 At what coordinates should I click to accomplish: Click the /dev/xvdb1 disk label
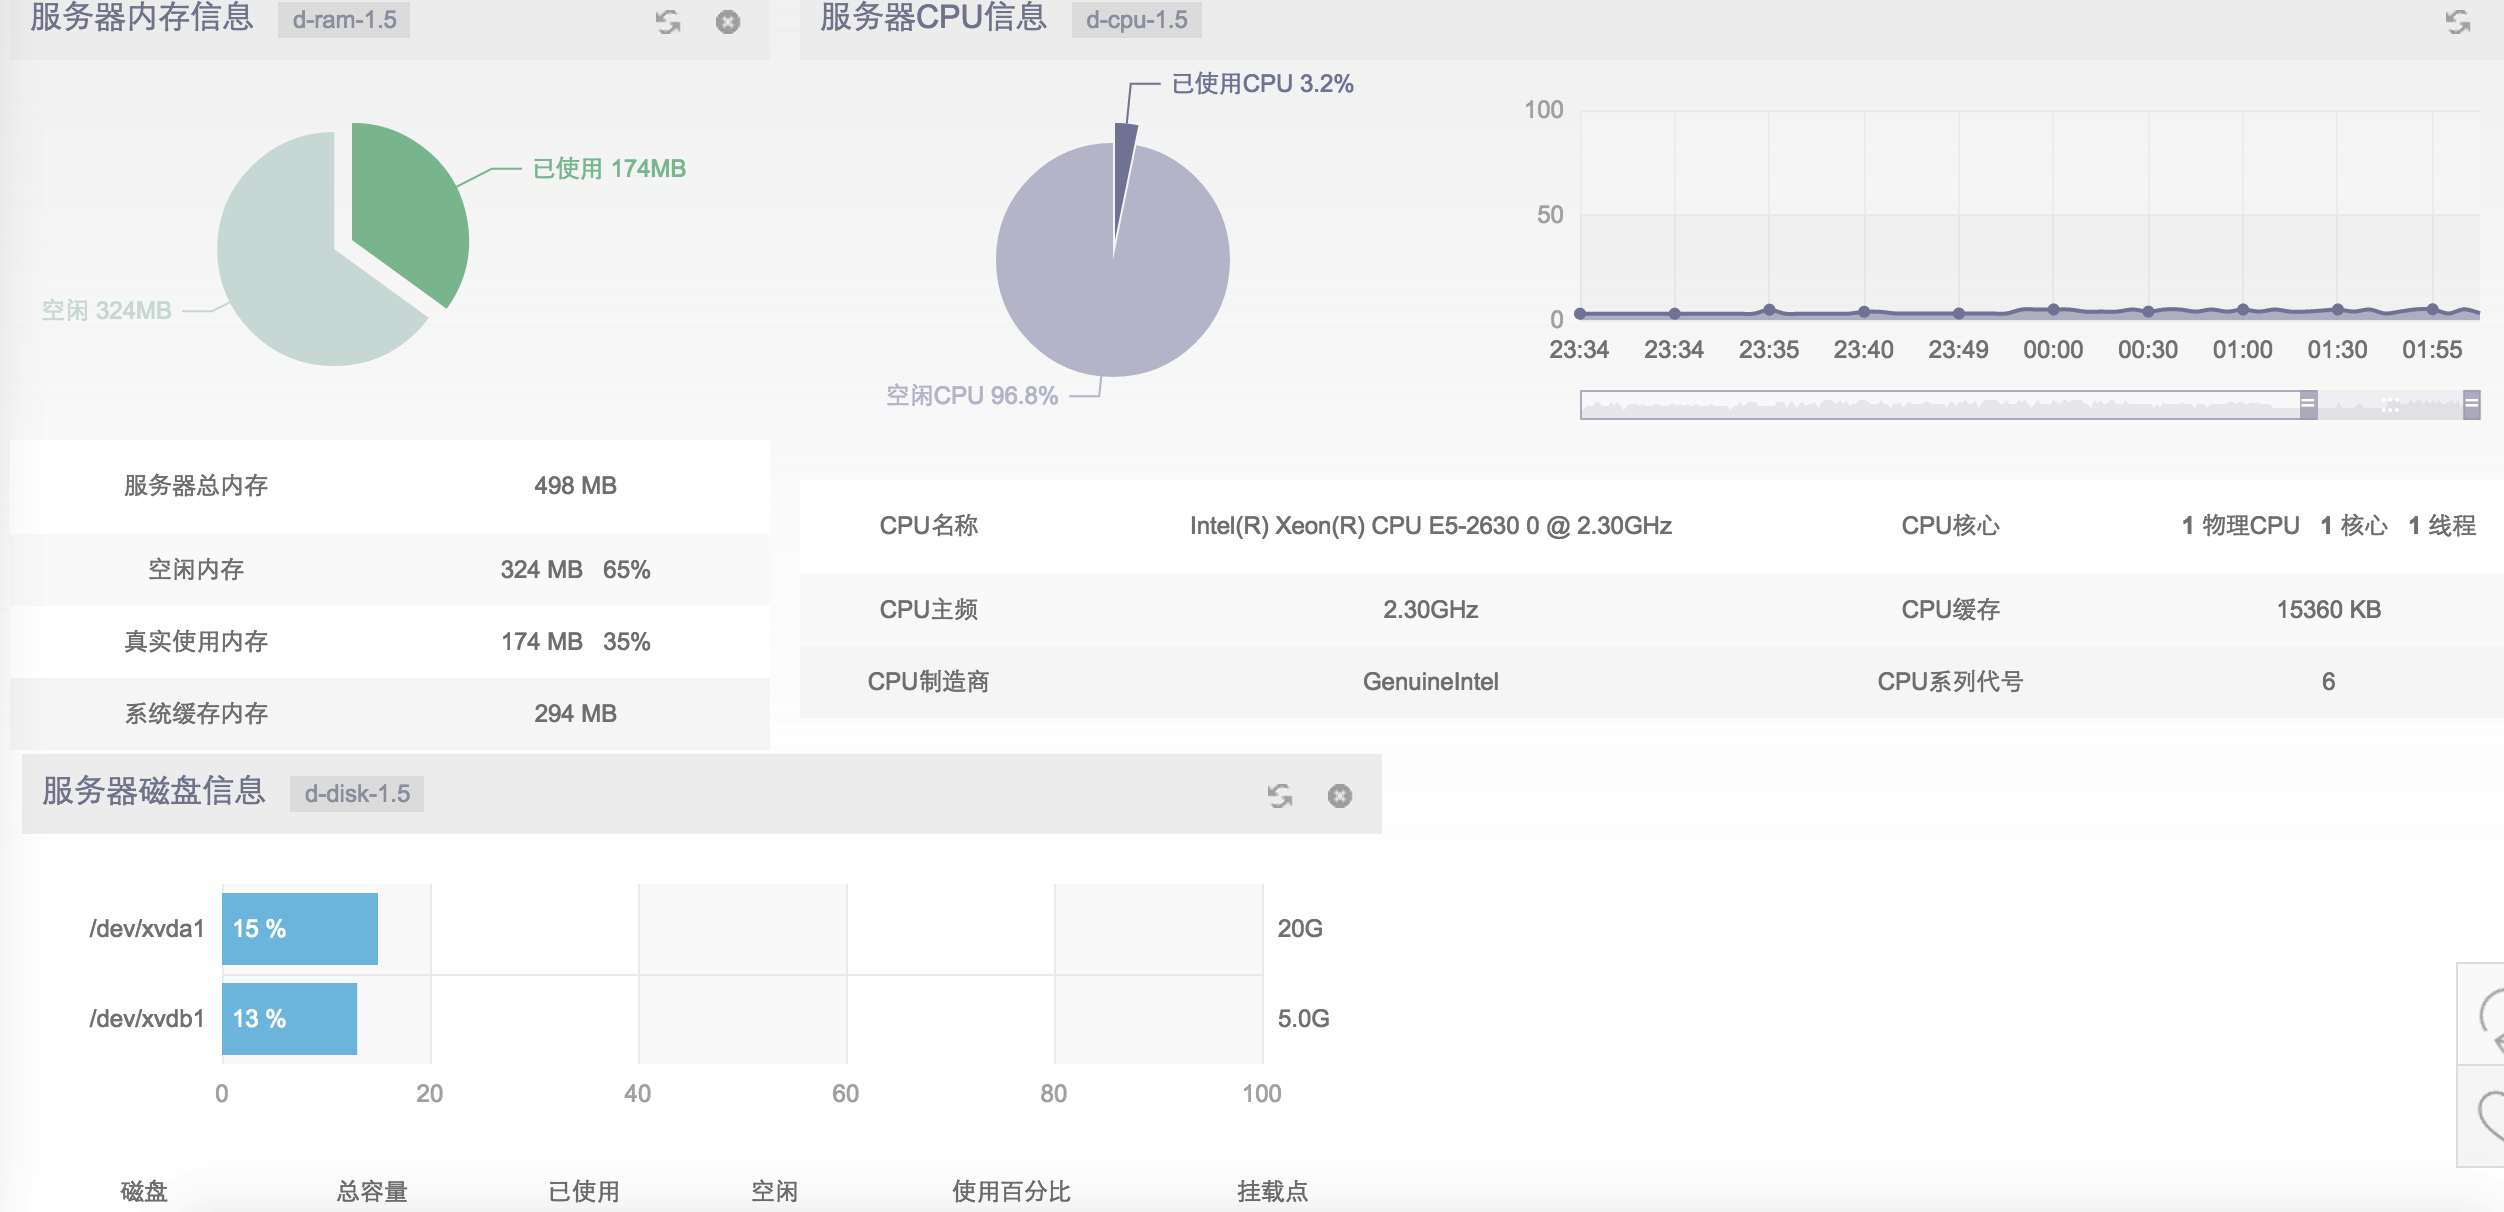click(x=146, y=1018)
